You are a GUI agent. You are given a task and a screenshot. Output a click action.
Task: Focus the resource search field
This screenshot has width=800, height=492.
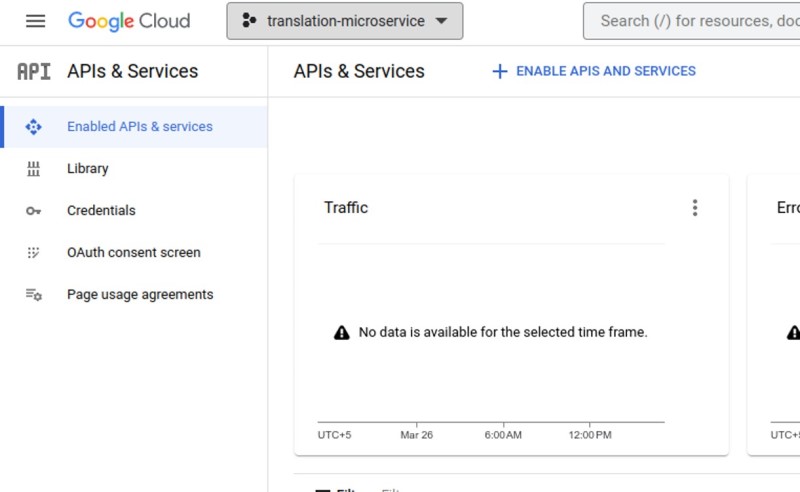click(691, 21)
